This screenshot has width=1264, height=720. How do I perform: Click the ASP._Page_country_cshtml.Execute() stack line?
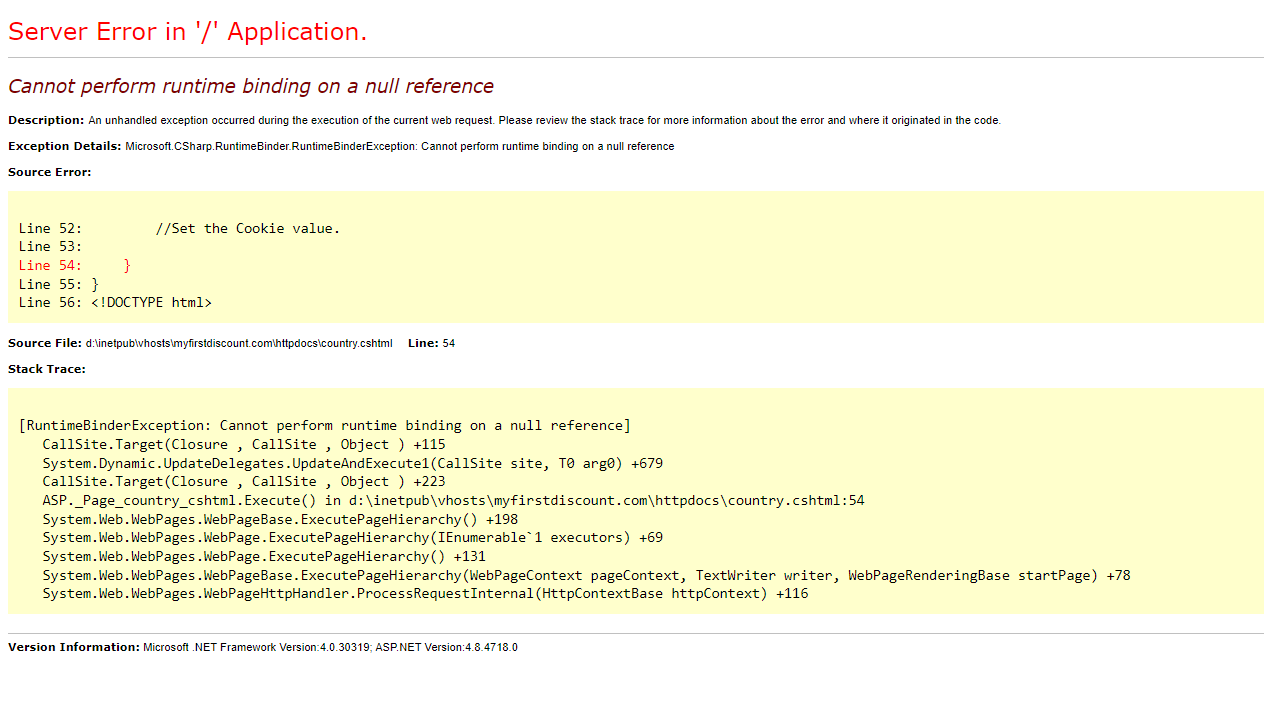tap(452, 500)
